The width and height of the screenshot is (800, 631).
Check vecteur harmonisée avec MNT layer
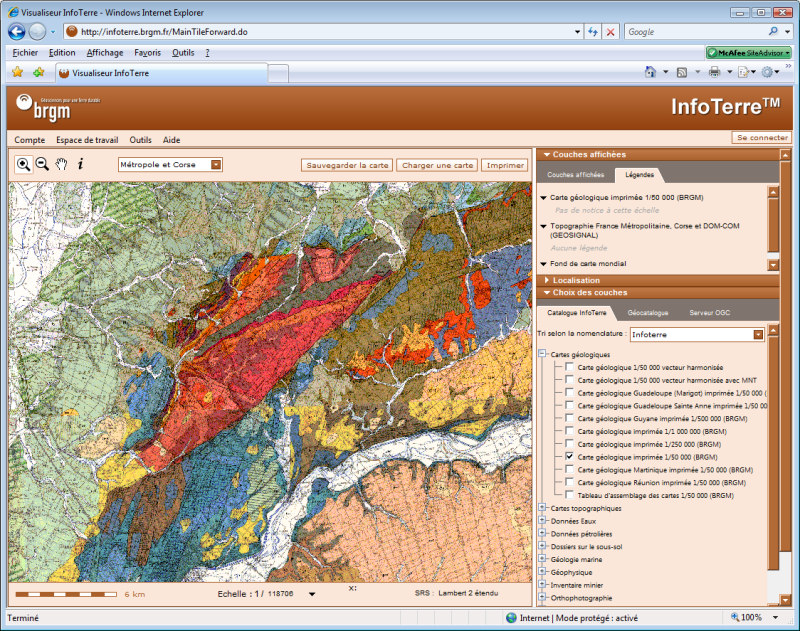click(x=569, y=380)
